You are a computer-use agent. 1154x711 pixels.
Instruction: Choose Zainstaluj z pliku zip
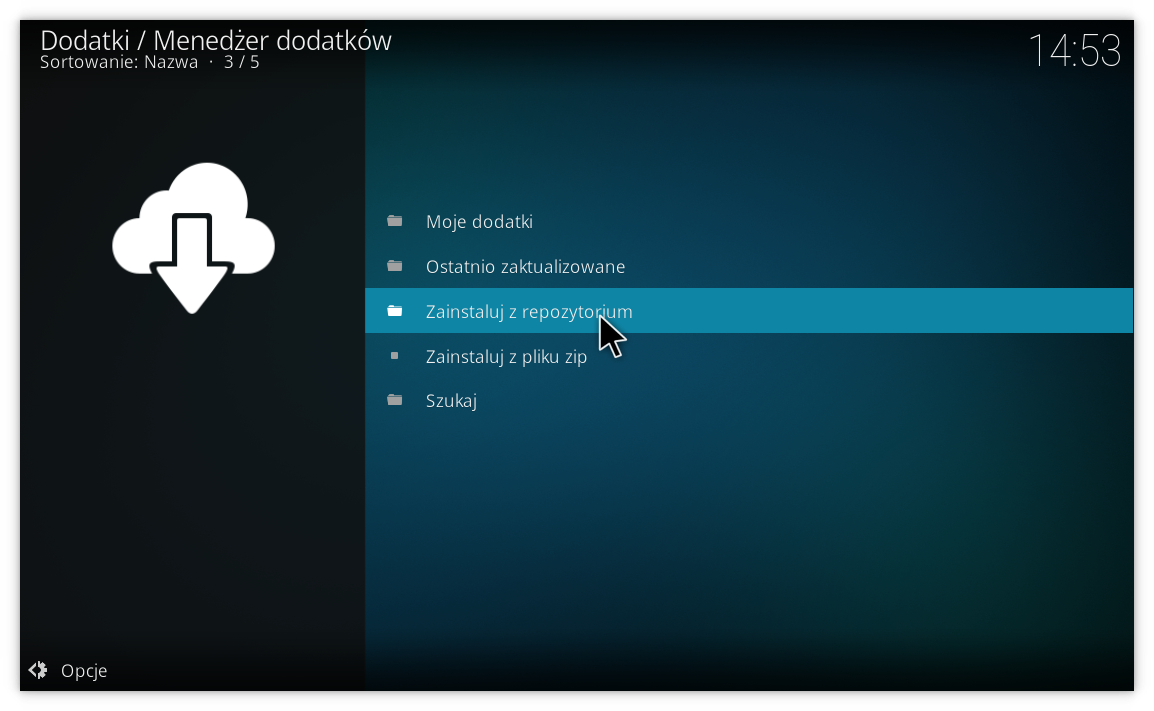tap(748, 356)
